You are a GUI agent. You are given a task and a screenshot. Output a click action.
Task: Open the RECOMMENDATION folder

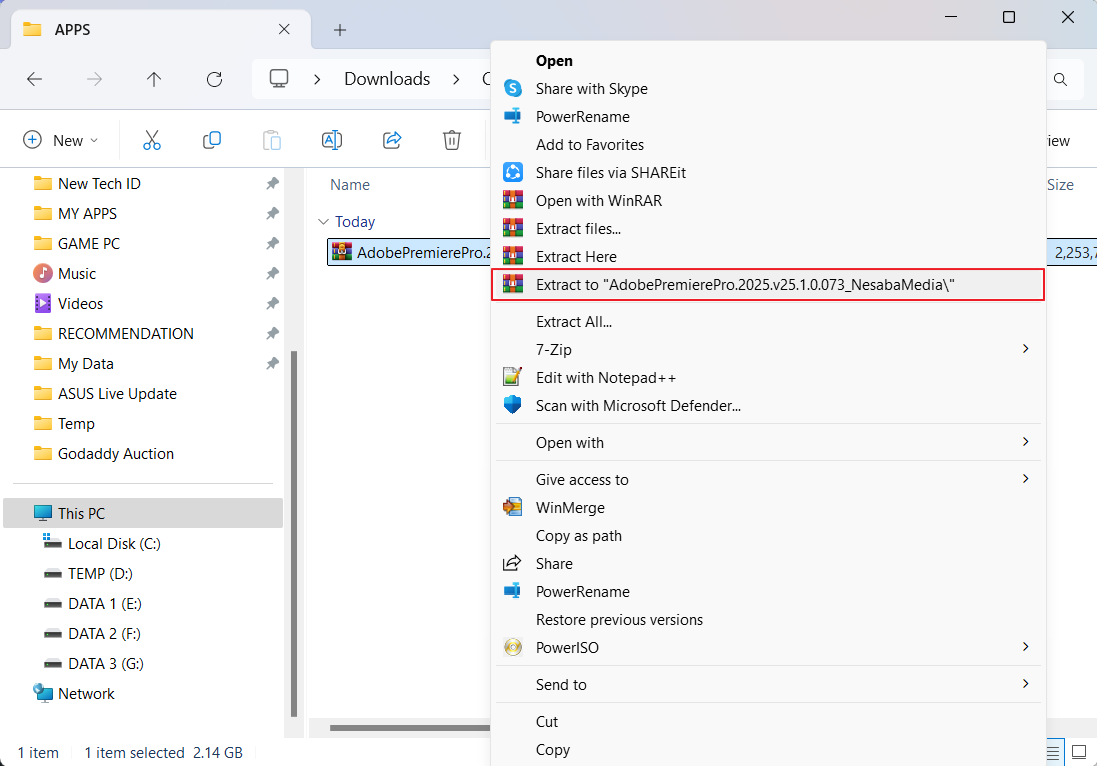(126, 334)
